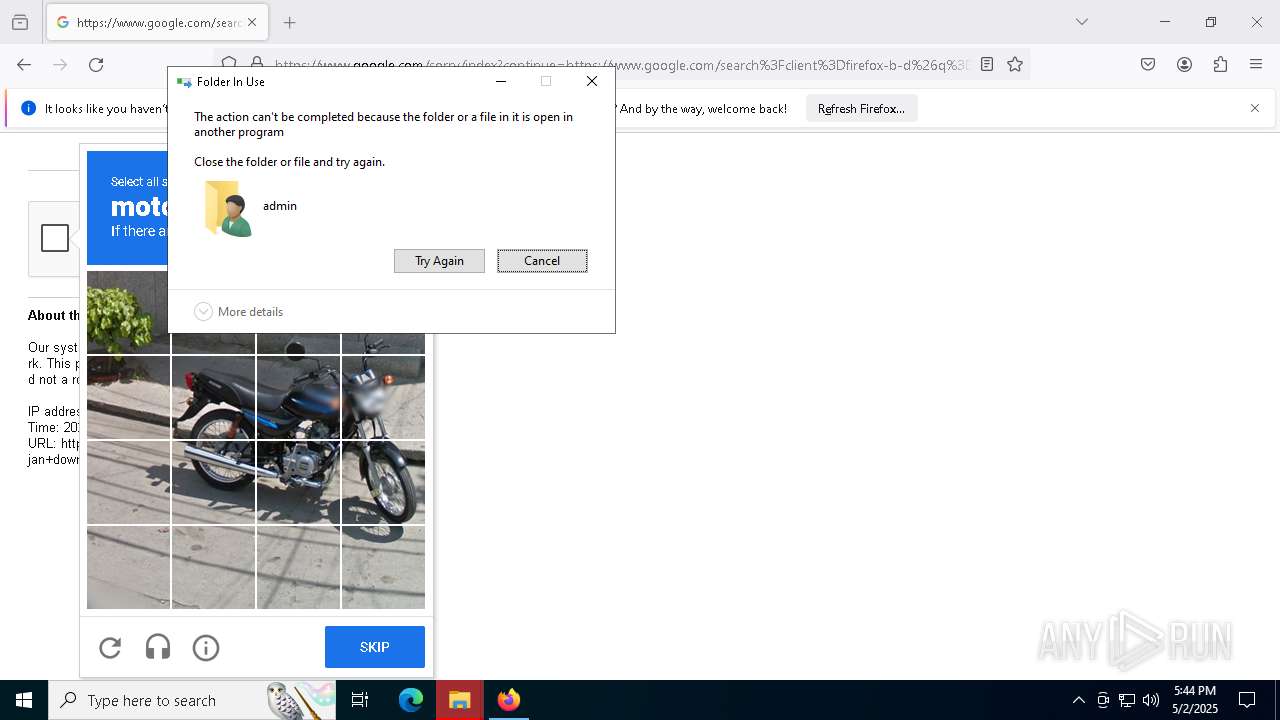The height and width of the screenshot is (720, 1280).
Task: Click Refresh Firefox button in notification bar
Action: 861,109
